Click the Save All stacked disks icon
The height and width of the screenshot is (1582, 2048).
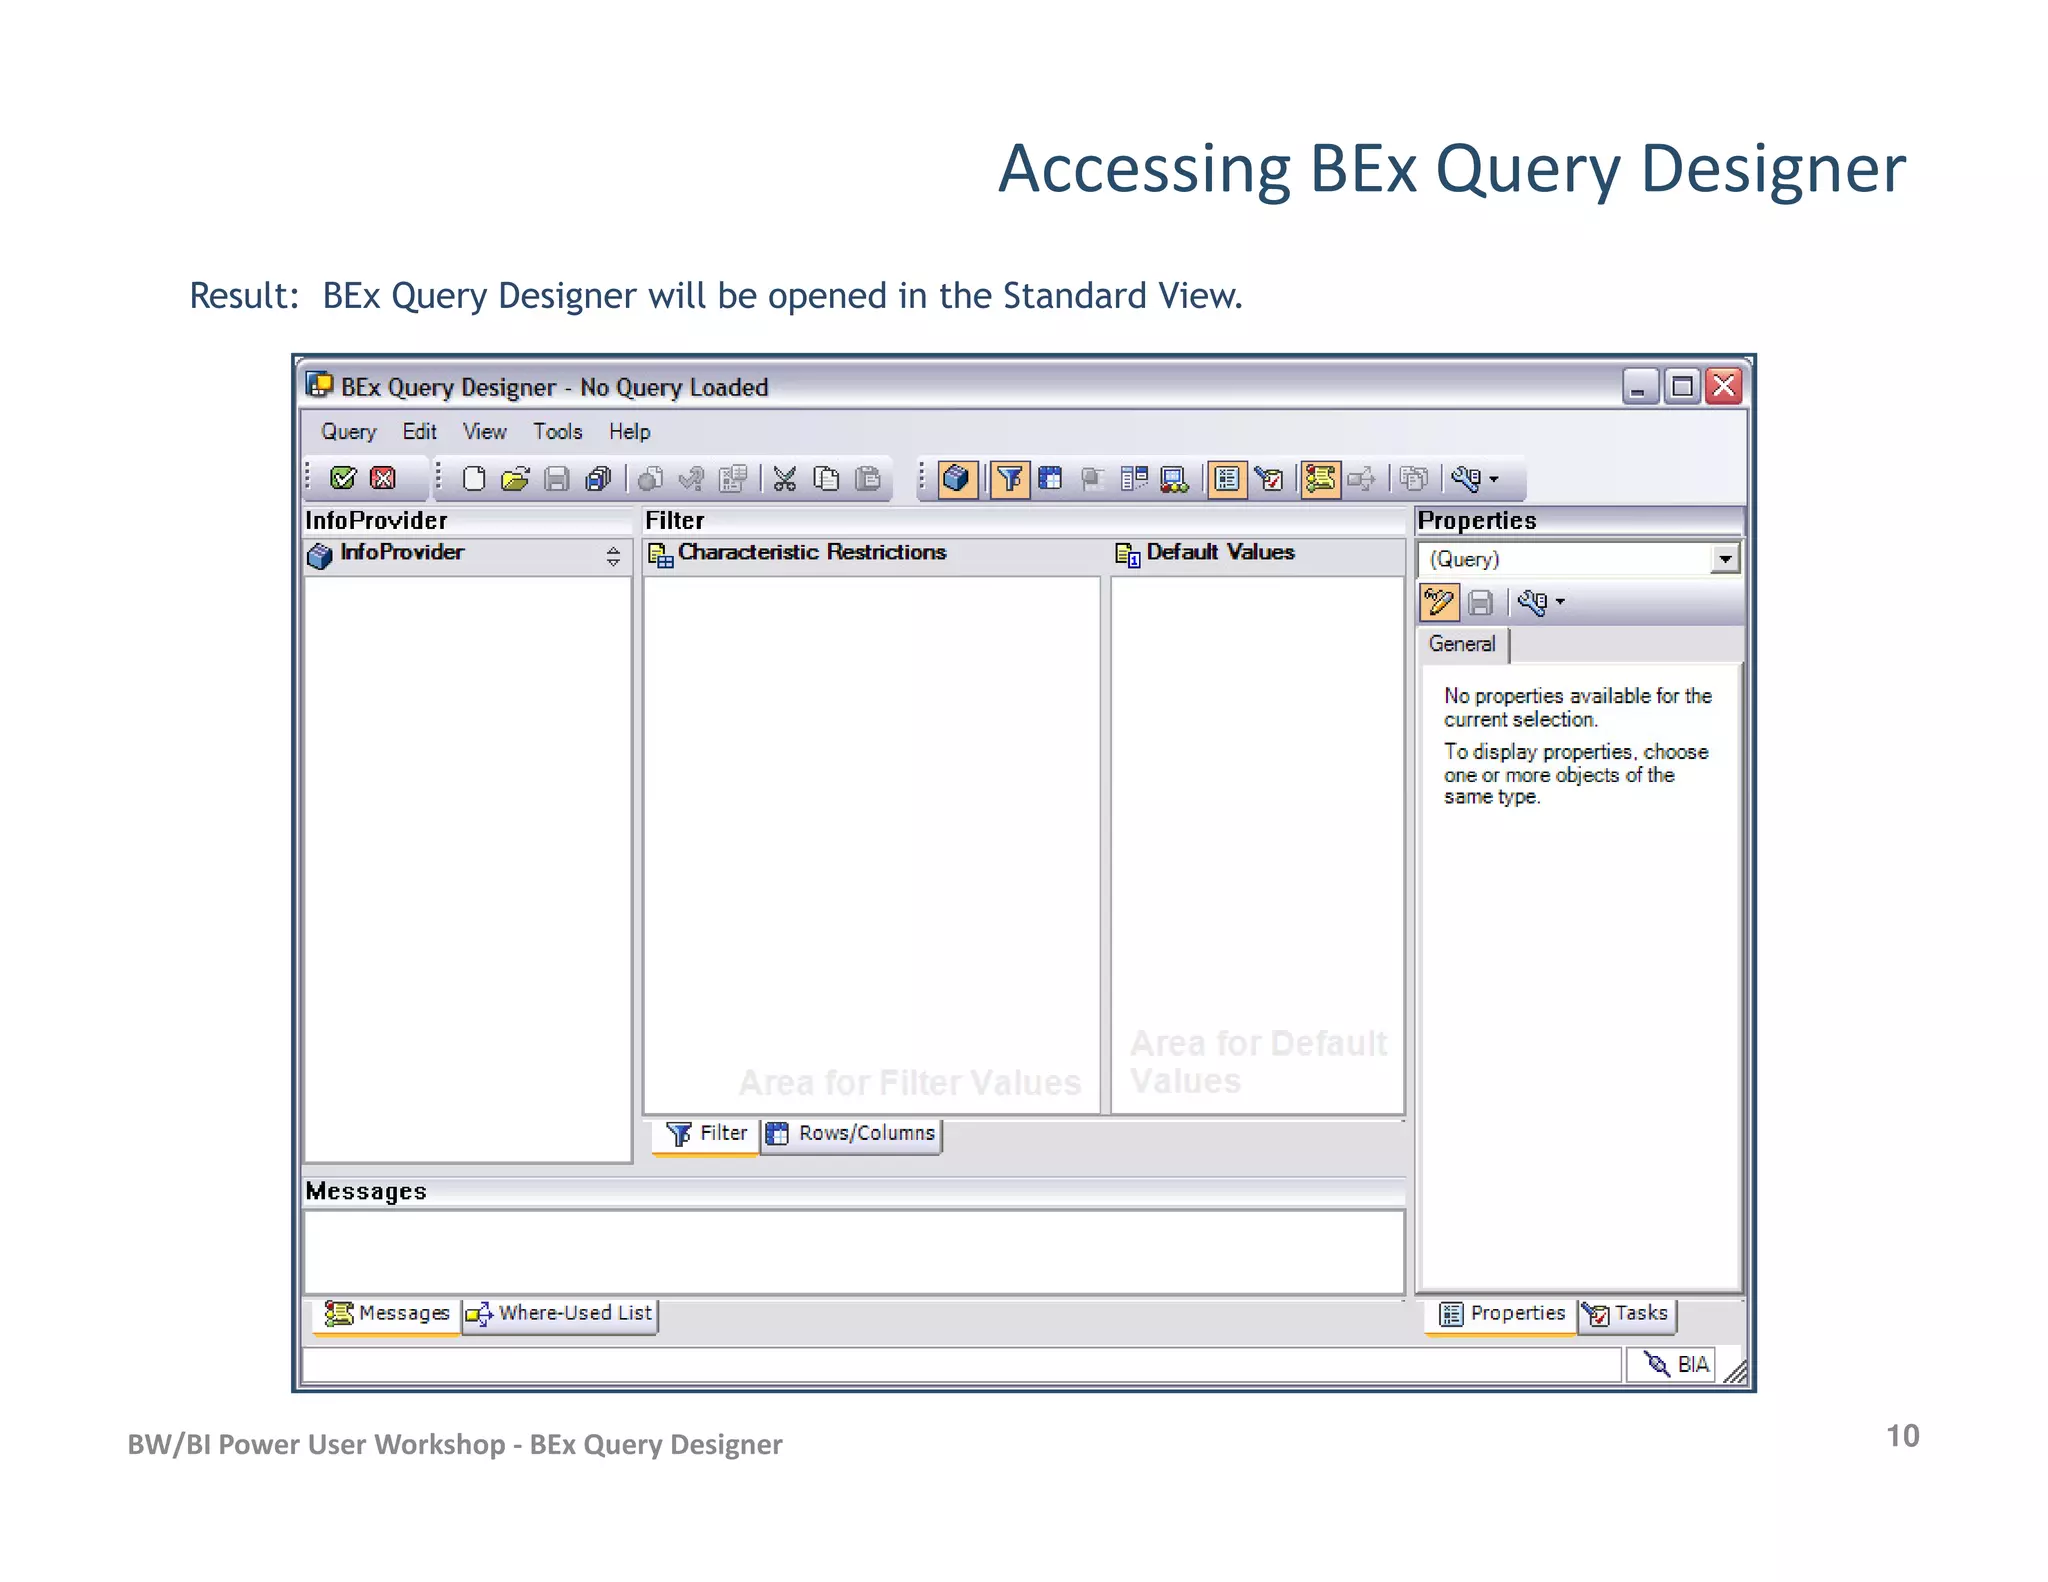coord(598,479)
